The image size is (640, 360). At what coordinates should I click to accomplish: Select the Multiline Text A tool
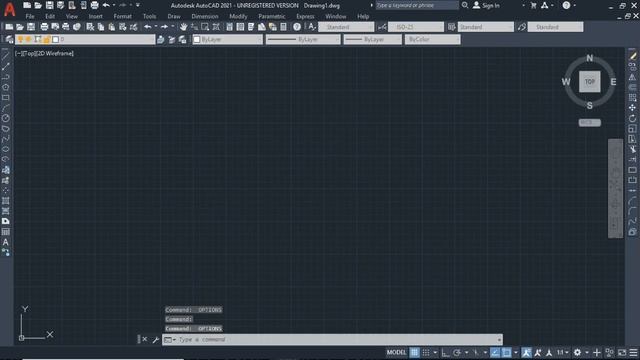tap(5, 242)
